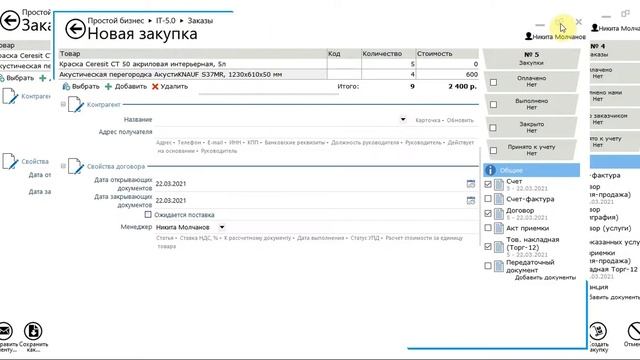This screenshot has width=640, height=360.
Task: Click the Адрес получателя field
Action: tap(316, 132)
